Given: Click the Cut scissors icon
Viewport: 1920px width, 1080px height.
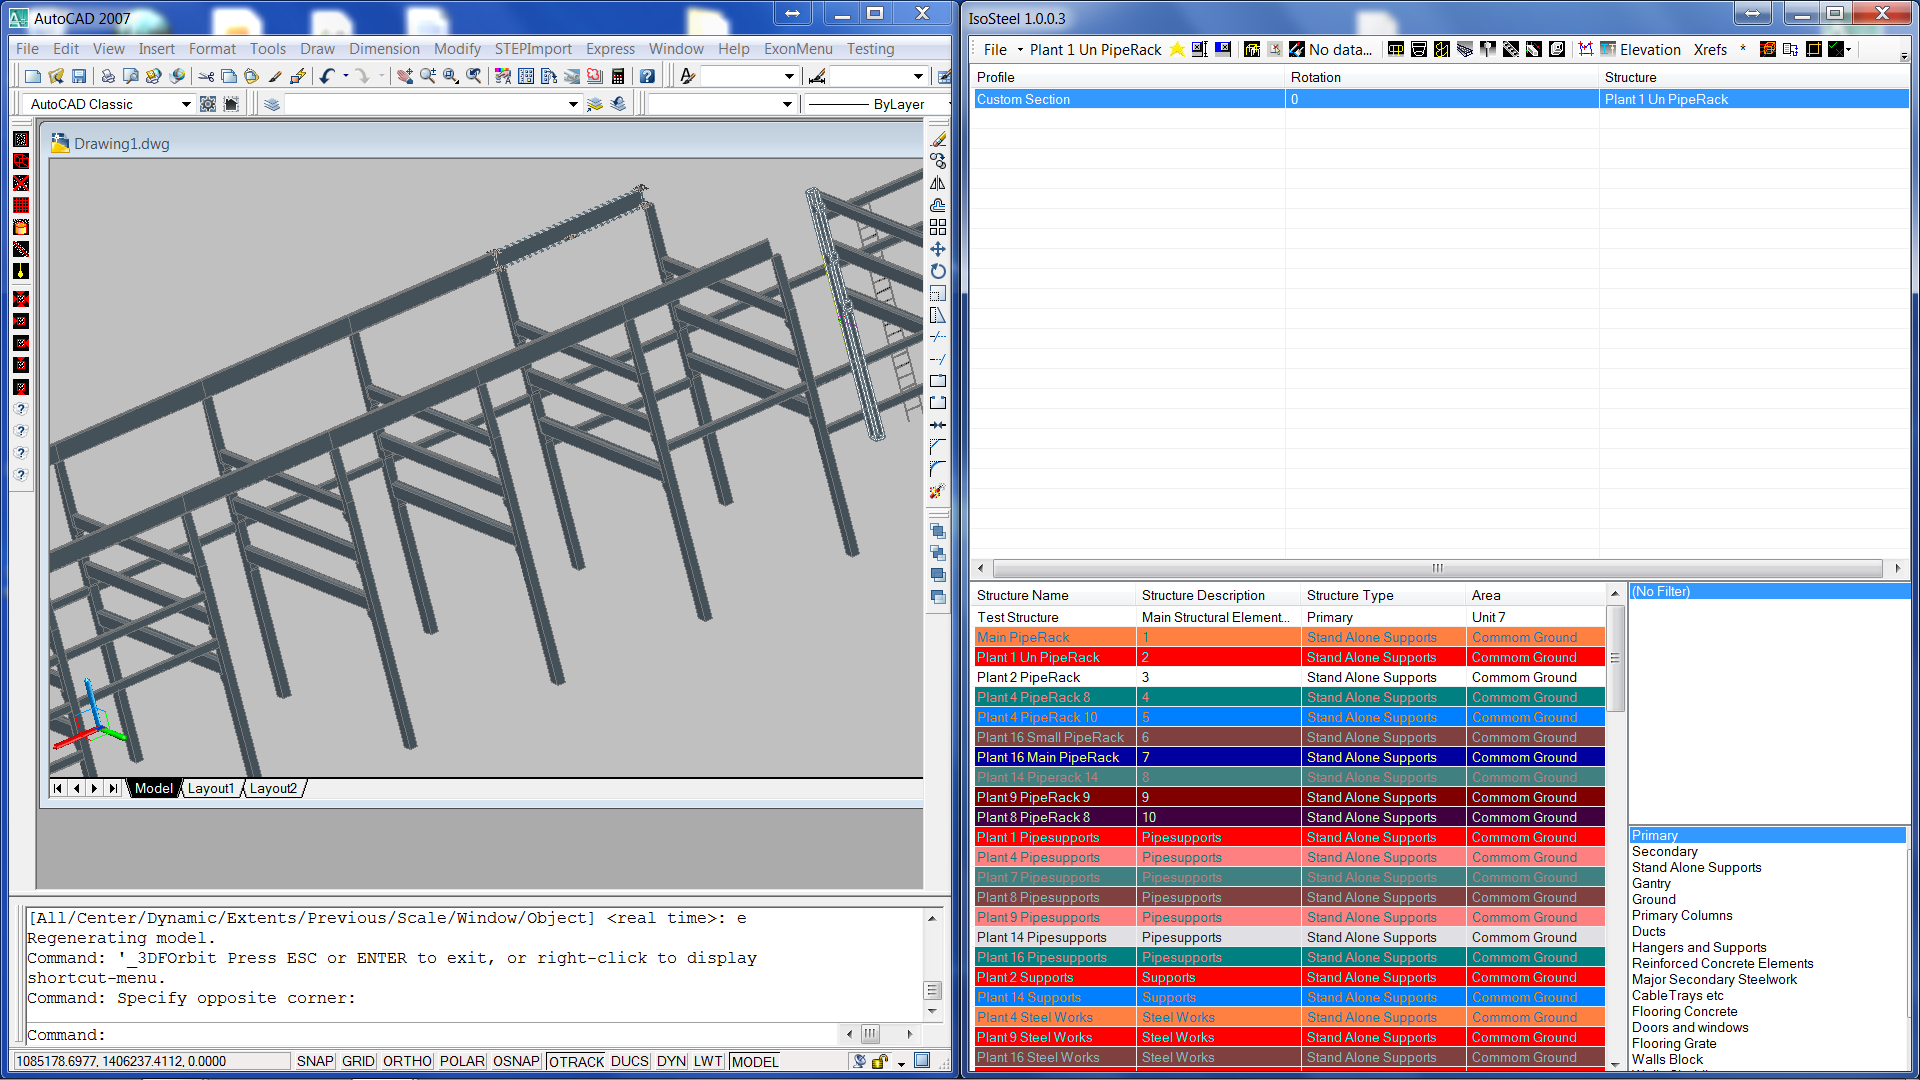Looking at the screenshot, I should (206, 76).
